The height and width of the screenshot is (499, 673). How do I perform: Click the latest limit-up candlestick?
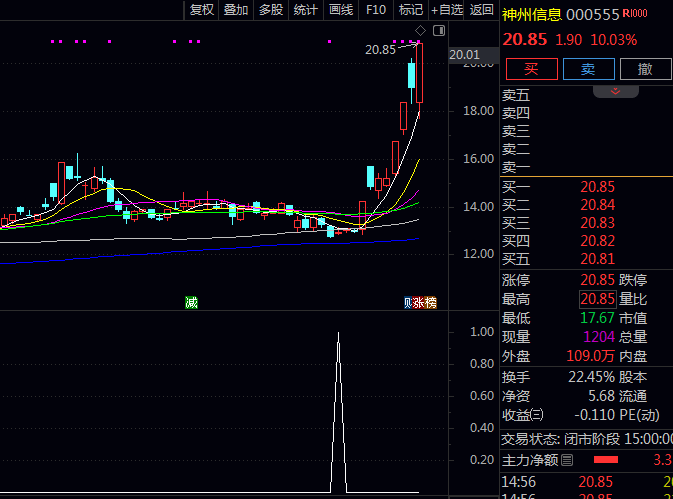pos(419,73)
